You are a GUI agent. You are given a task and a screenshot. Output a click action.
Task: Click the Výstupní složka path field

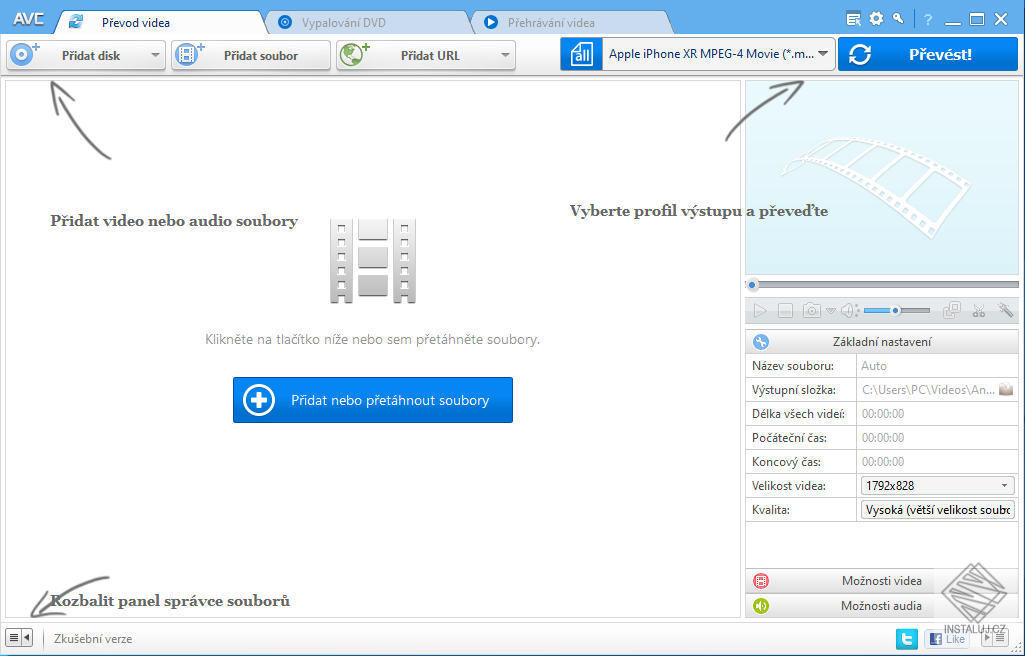927,390
